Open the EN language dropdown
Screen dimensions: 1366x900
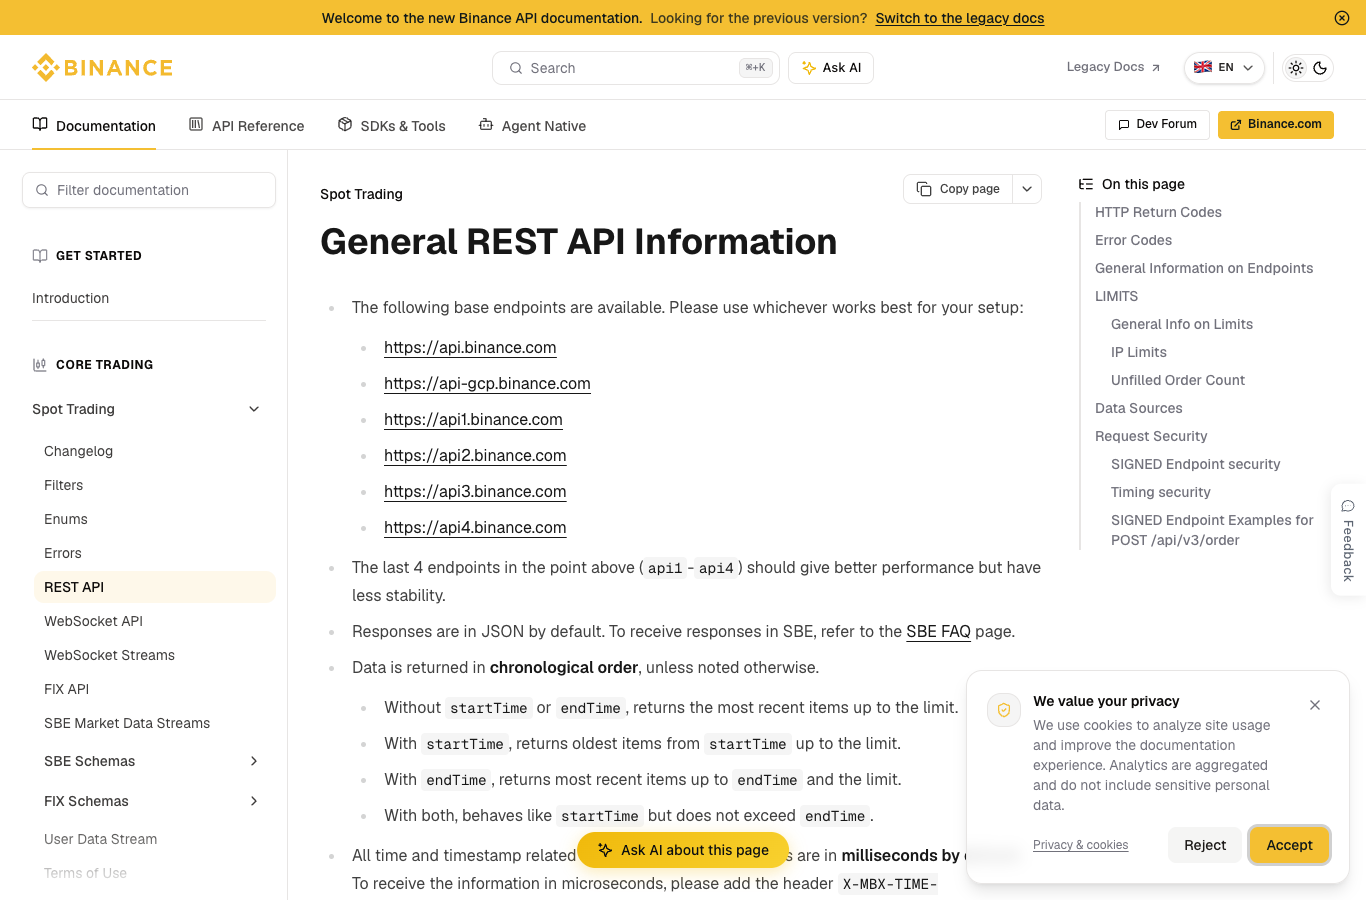pyautogui.click(x=1224, y=68)
